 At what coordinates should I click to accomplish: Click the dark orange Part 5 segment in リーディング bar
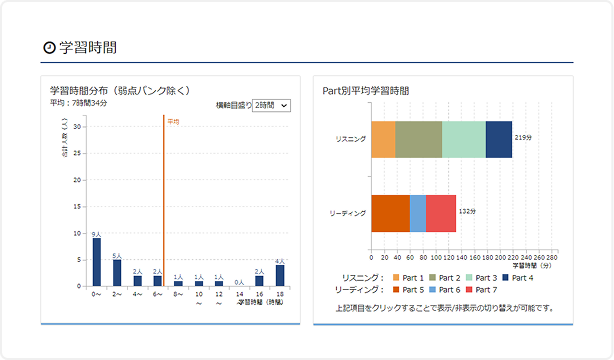click(391, 213)
